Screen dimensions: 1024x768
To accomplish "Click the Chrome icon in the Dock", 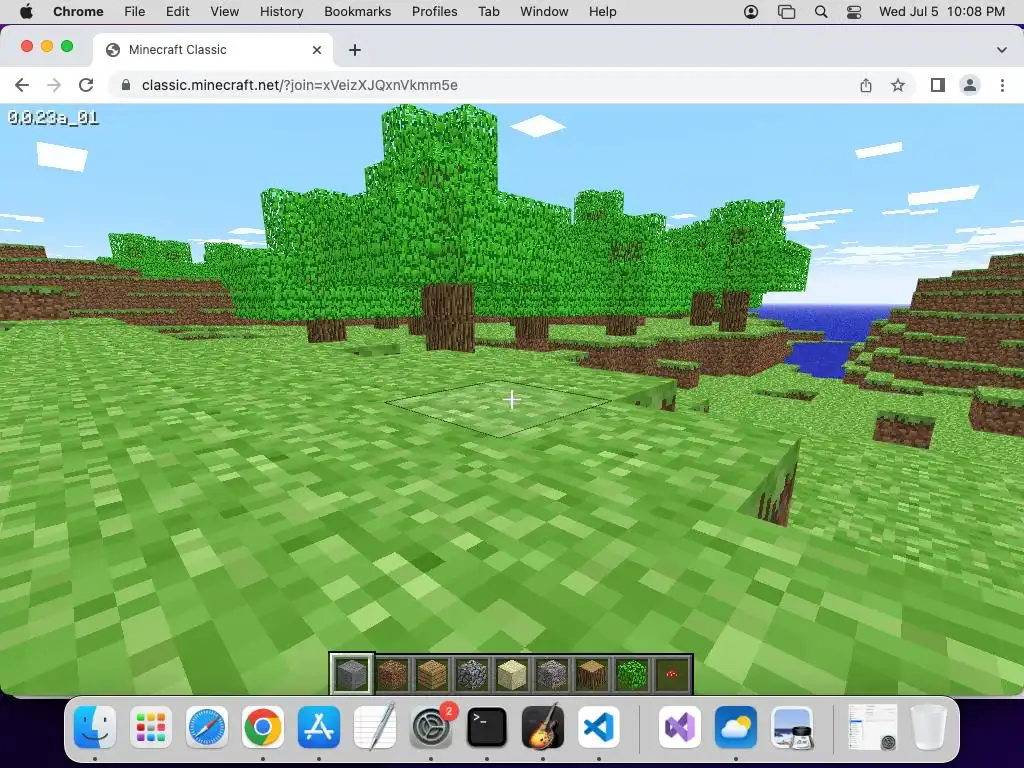I will coord(263,727).
